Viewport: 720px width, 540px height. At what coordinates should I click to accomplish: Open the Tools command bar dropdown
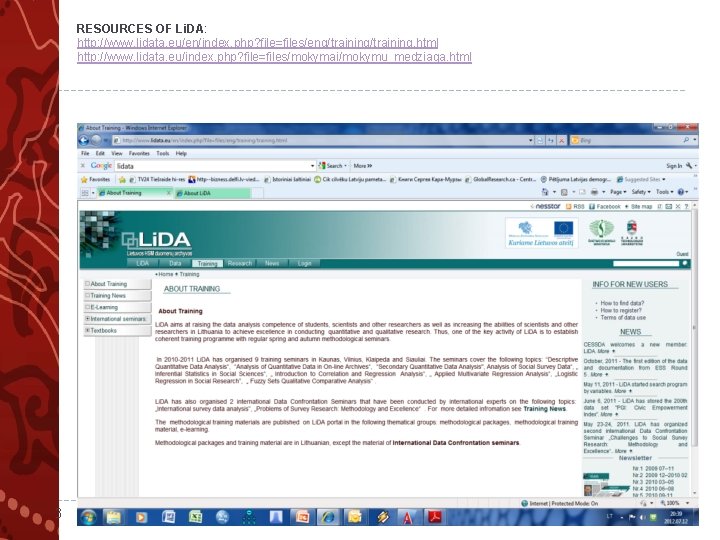coord(665,192)
